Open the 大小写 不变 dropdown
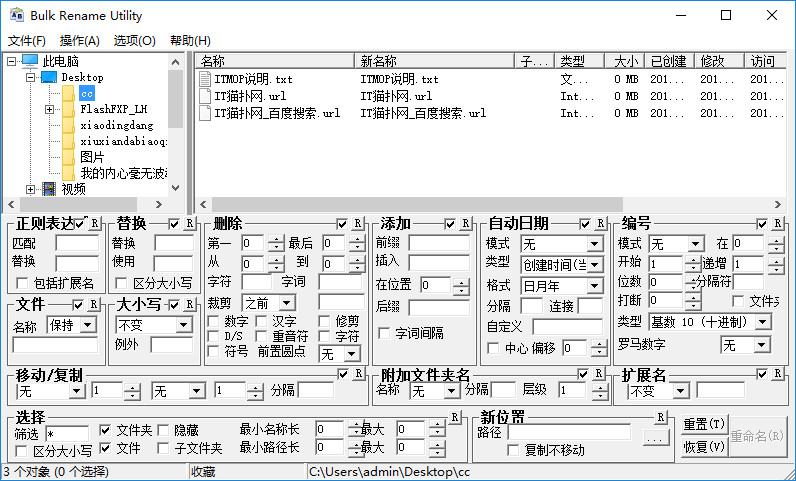The width and height of the screenshot is (796, 481). coord(183,325)
